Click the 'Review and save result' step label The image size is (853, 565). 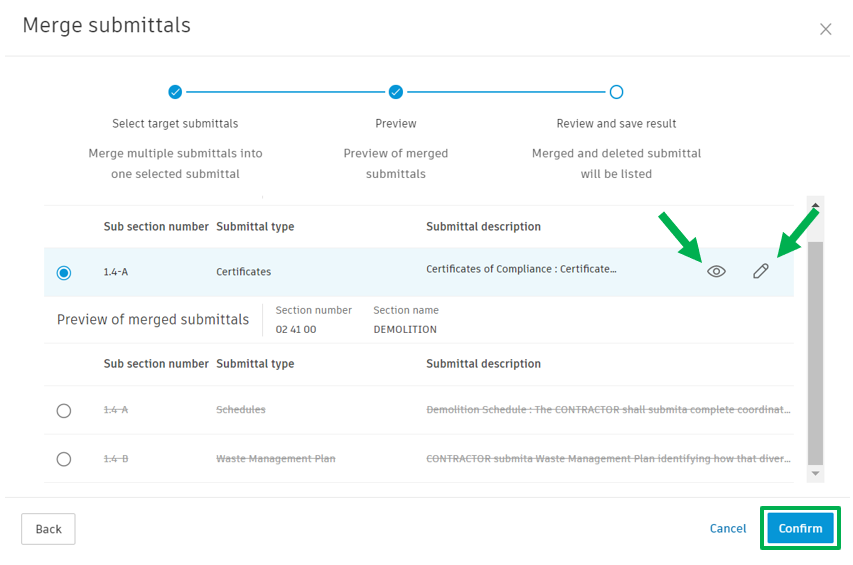(616, 123)
